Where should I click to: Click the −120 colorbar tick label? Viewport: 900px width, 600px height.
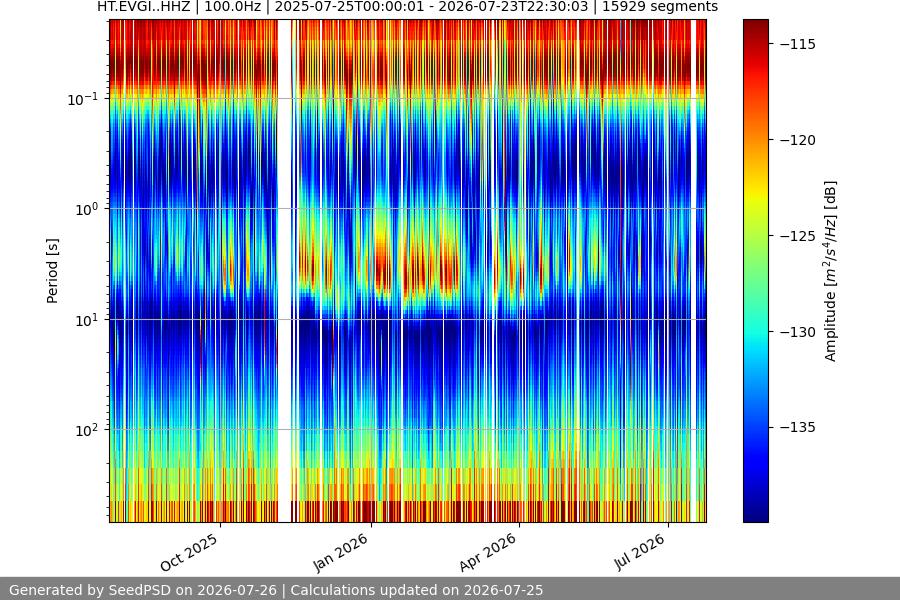(798, 140)
